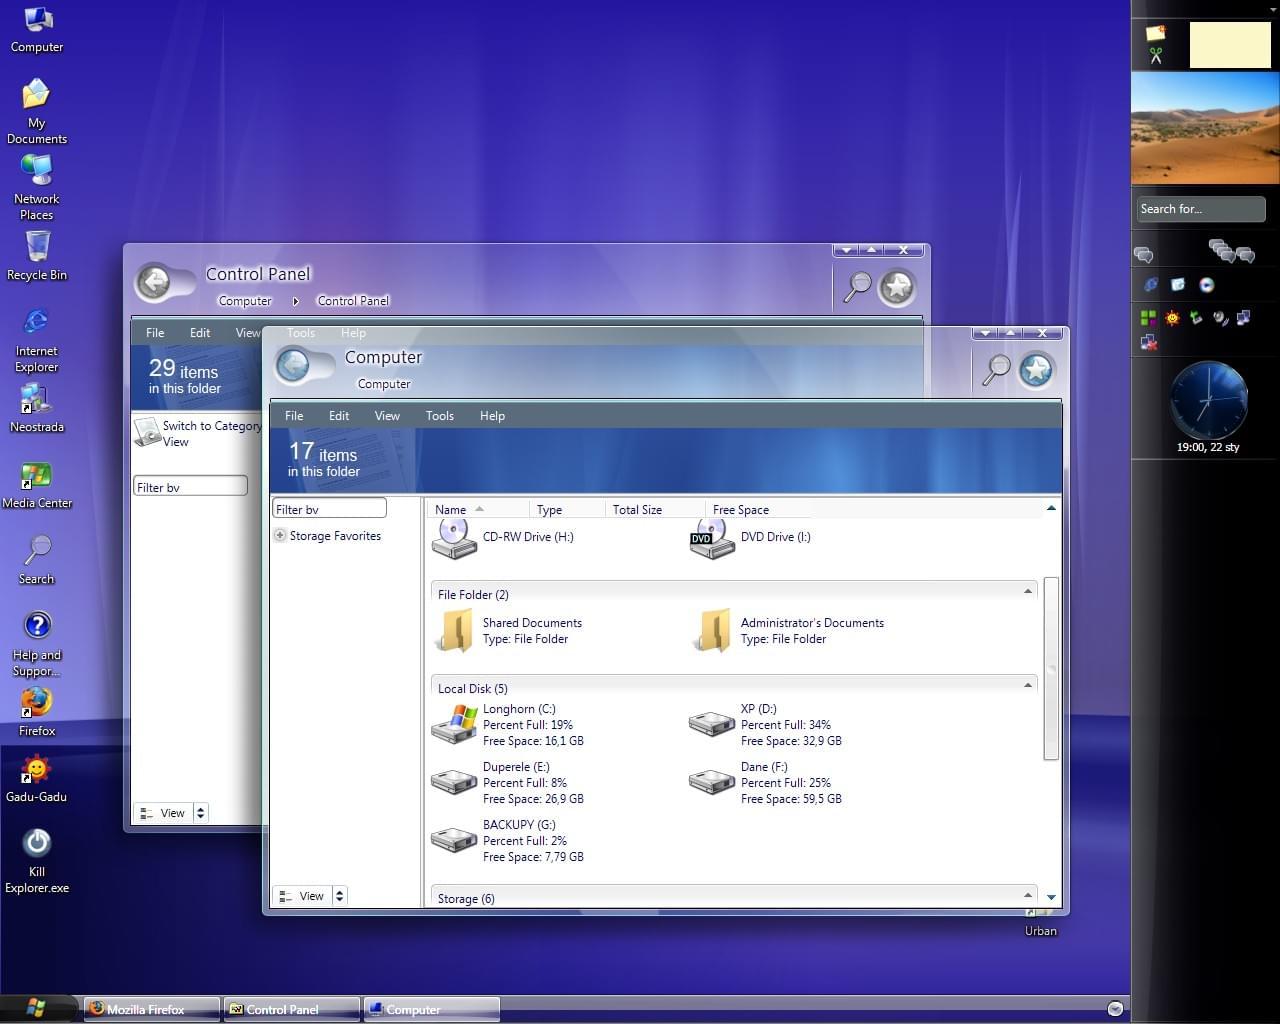Collapse the File Folder (2) group

1027,591
